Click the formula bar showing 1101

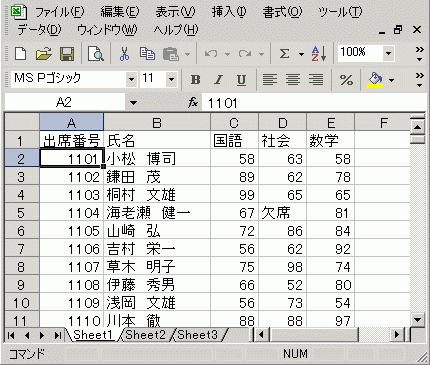coord(315,103)
